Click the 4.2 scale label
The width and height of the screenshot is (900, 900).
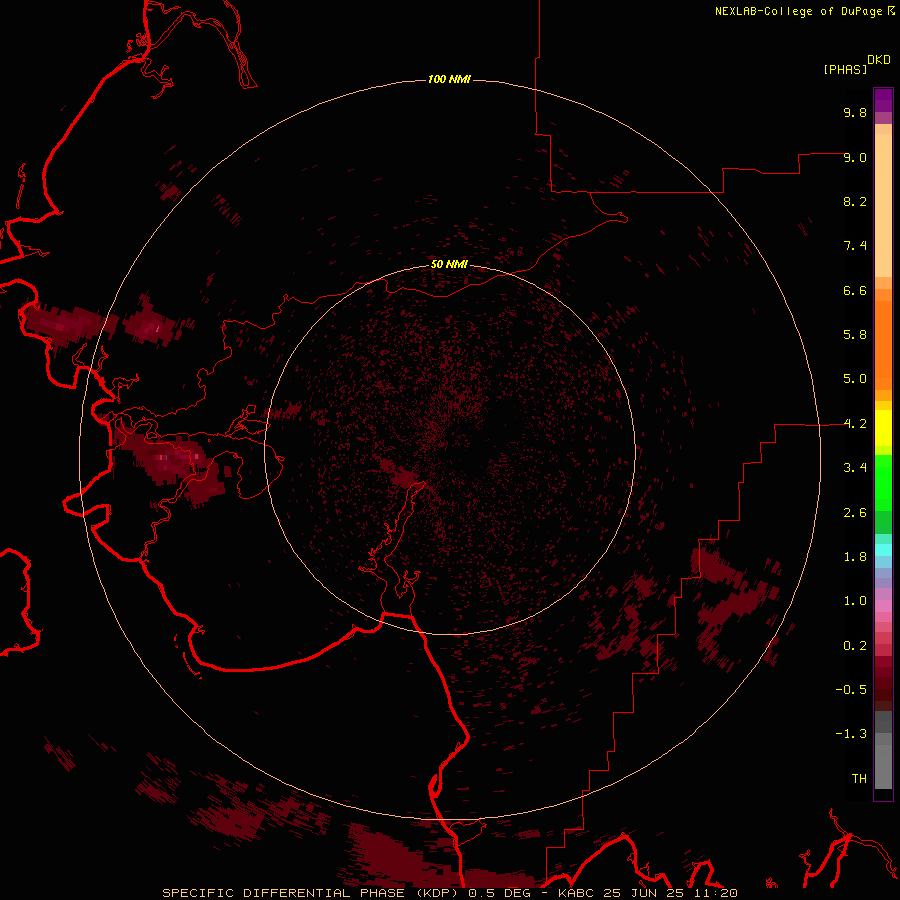[855, 424]
